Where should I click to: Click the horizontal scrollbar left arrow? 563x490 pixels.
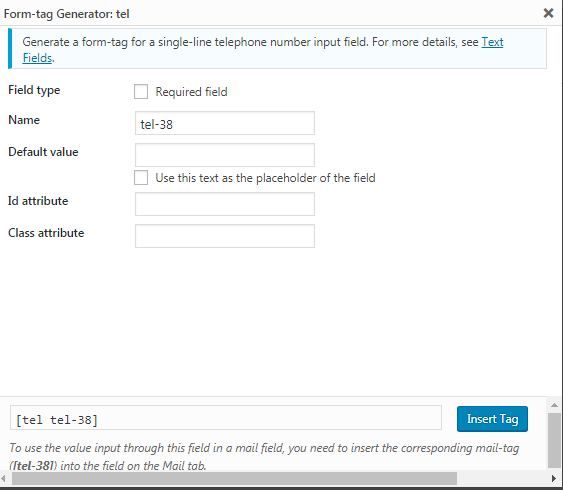[x=4, y=478]
